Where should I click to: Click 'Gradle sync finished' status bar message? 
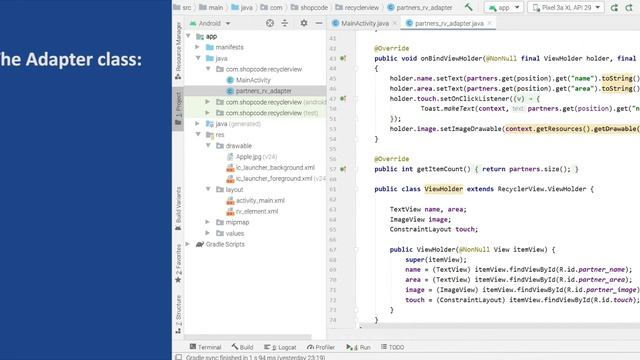coord(256,358)
